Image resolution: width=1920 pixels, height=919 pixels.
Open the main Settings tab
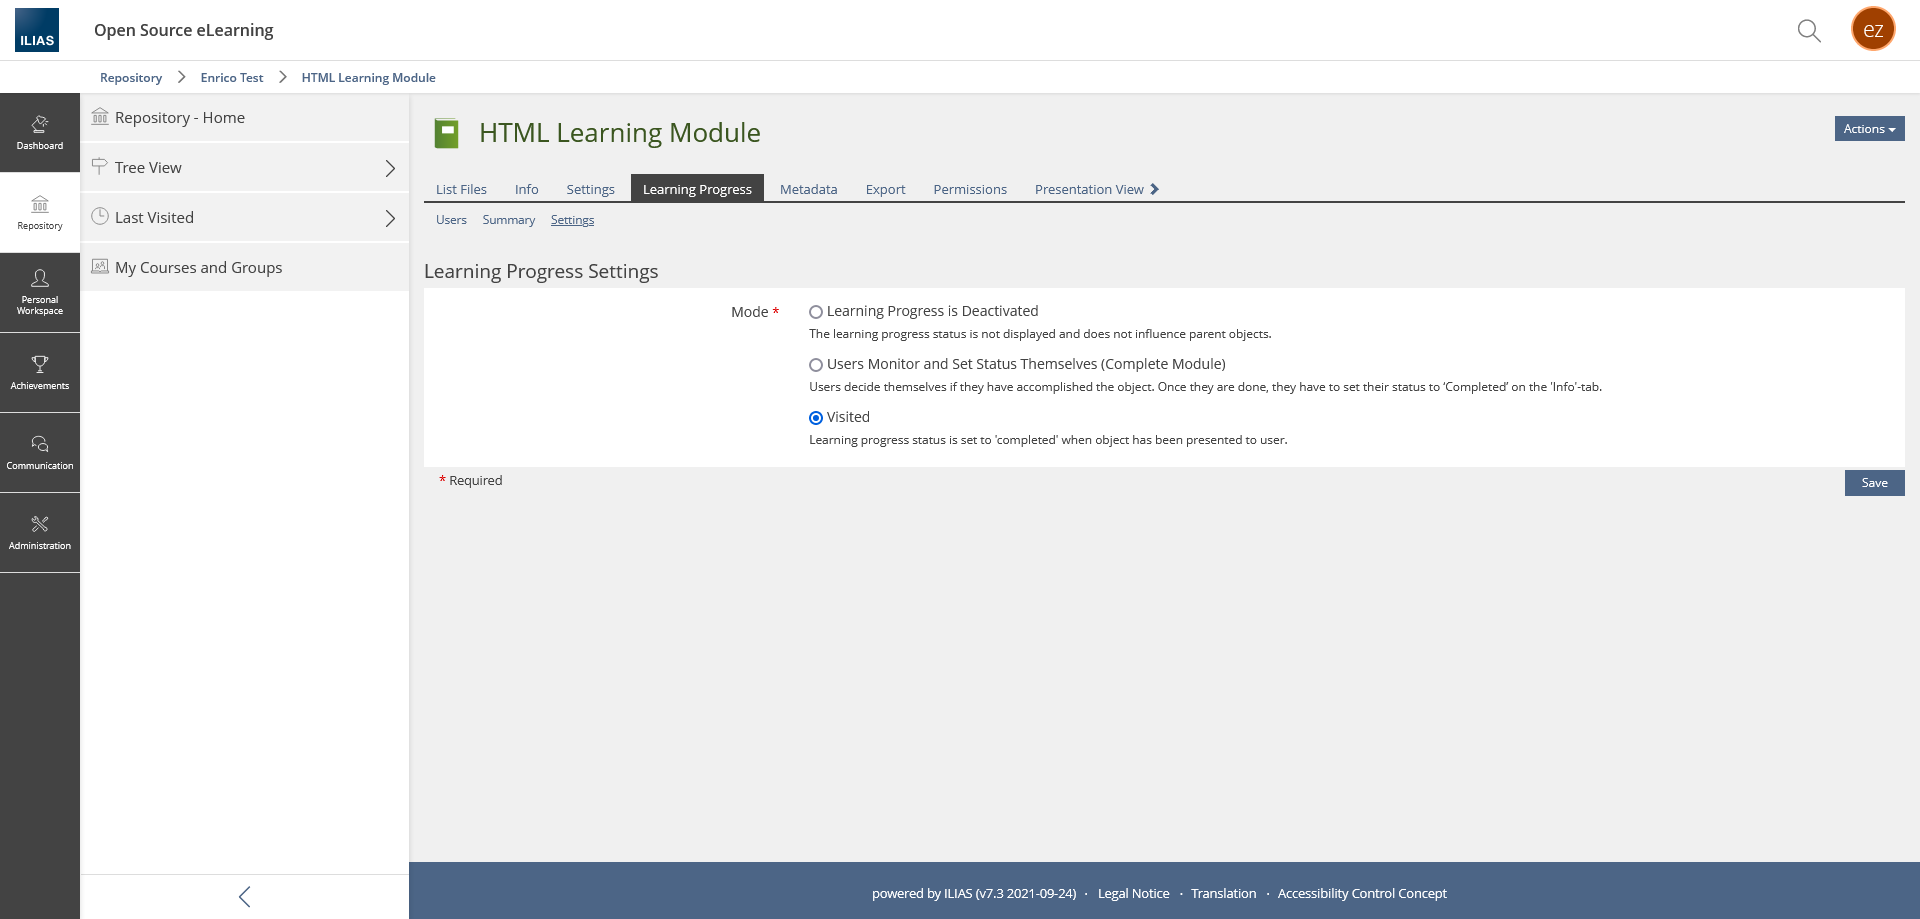pyautogui.click(x=590, y=189)
